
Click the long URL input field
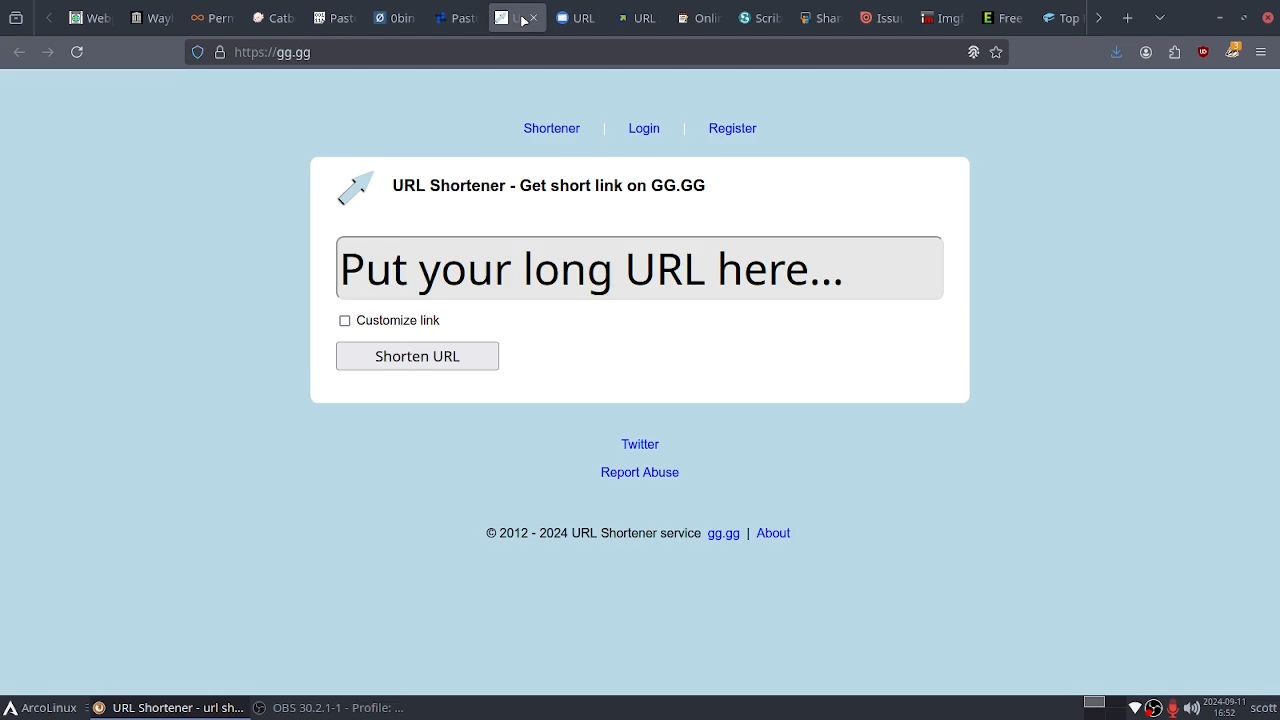pyautogui.click(x=639, y=268)
